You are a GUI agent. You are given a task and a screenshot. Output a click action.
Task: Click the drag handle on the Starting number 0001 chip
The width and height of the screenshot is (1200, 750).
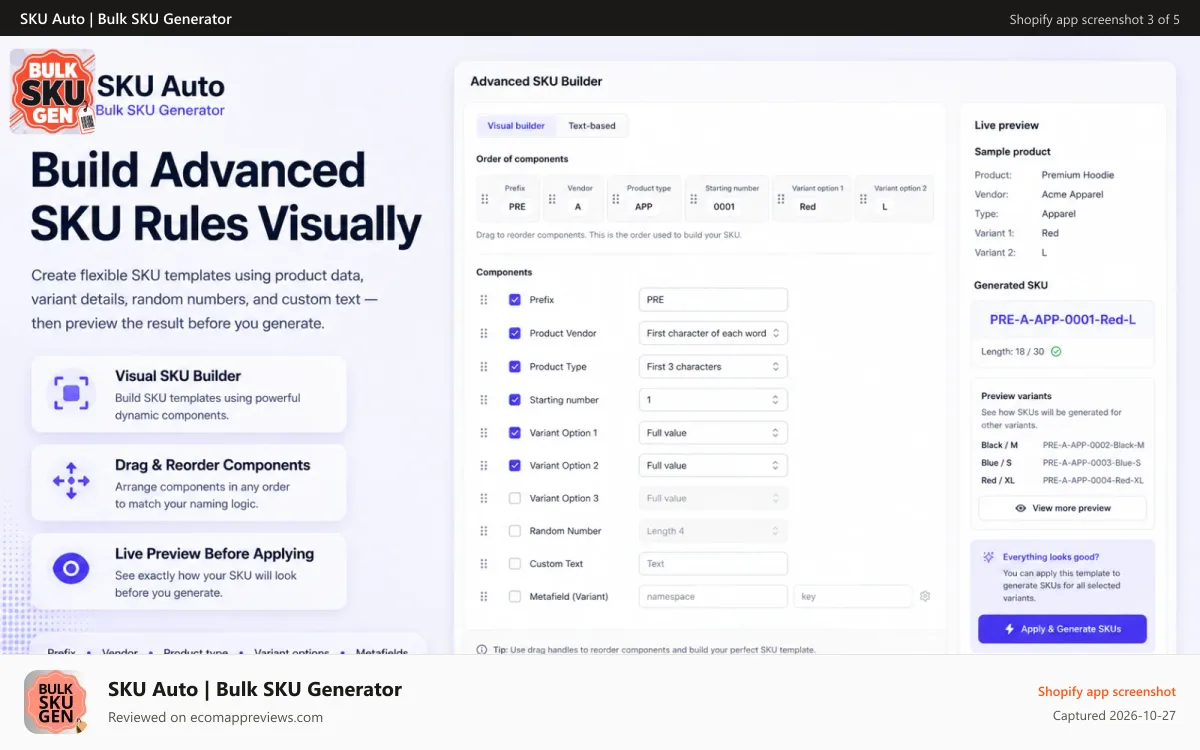(x=695, y=199)
